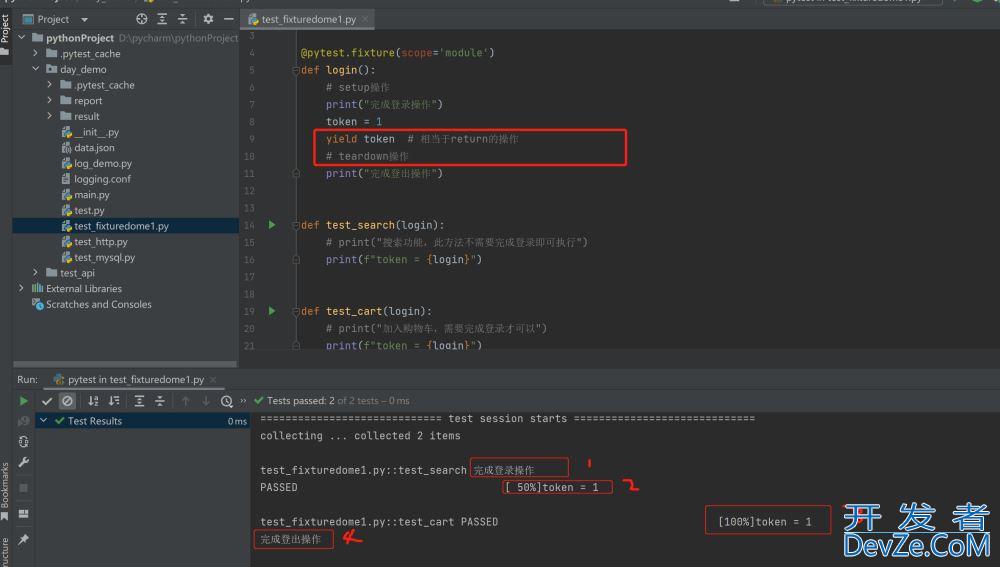
Task: Click the vertical Project tool window tab
Action: tap(5, 33)
